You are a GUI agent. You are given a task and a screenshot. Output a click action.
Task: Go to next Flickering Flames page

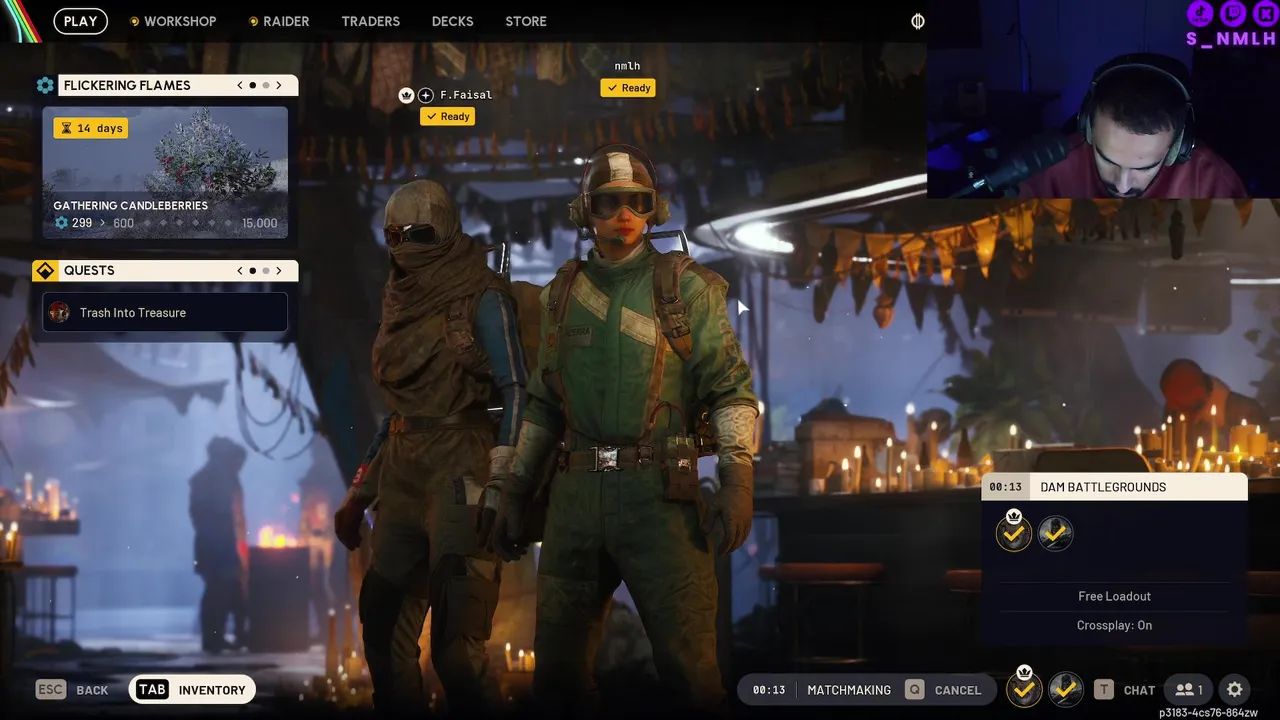point(279,85)
